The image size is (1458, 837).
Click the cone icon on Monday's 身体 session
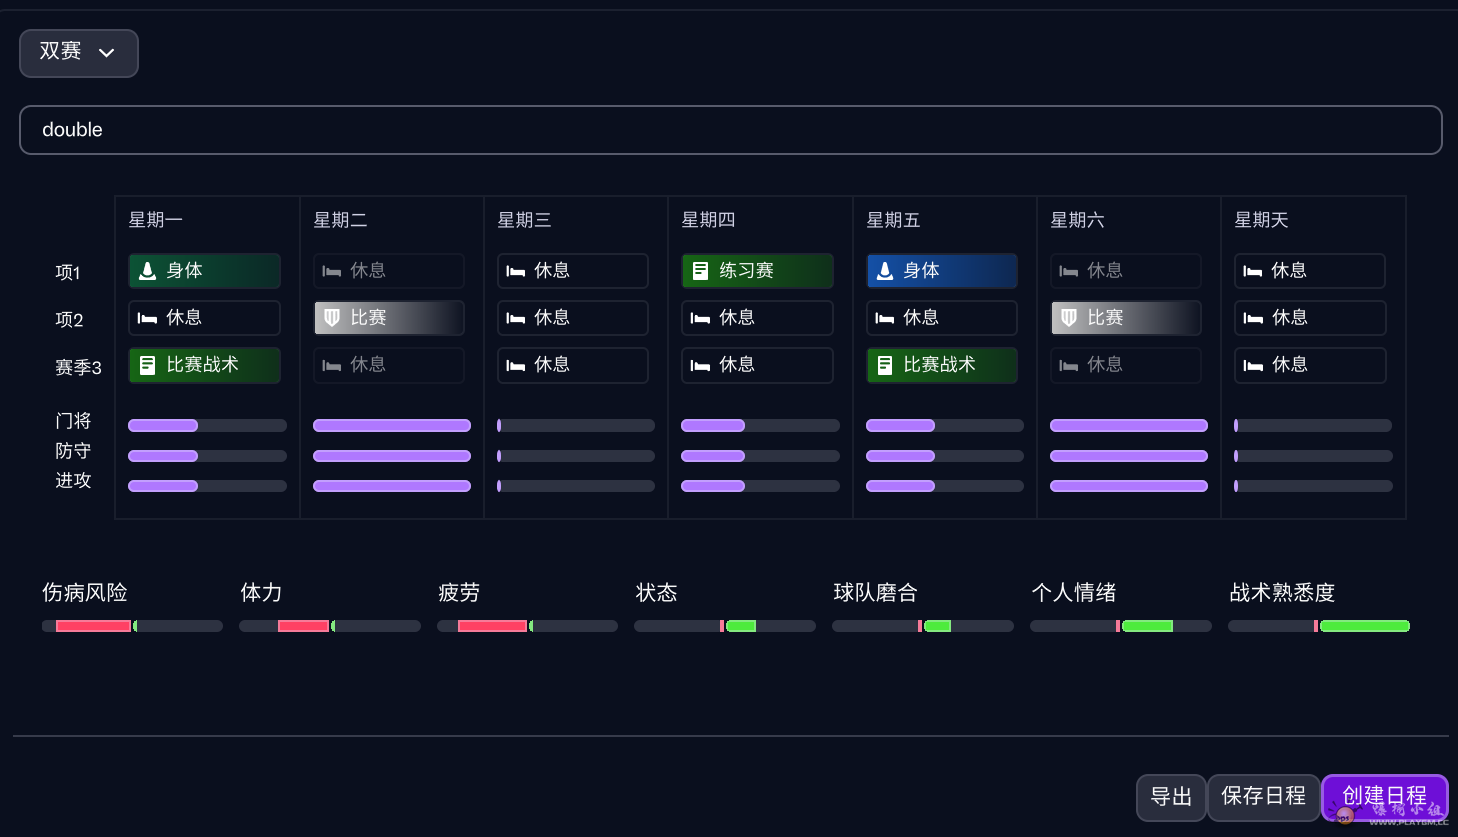(147, 271)
